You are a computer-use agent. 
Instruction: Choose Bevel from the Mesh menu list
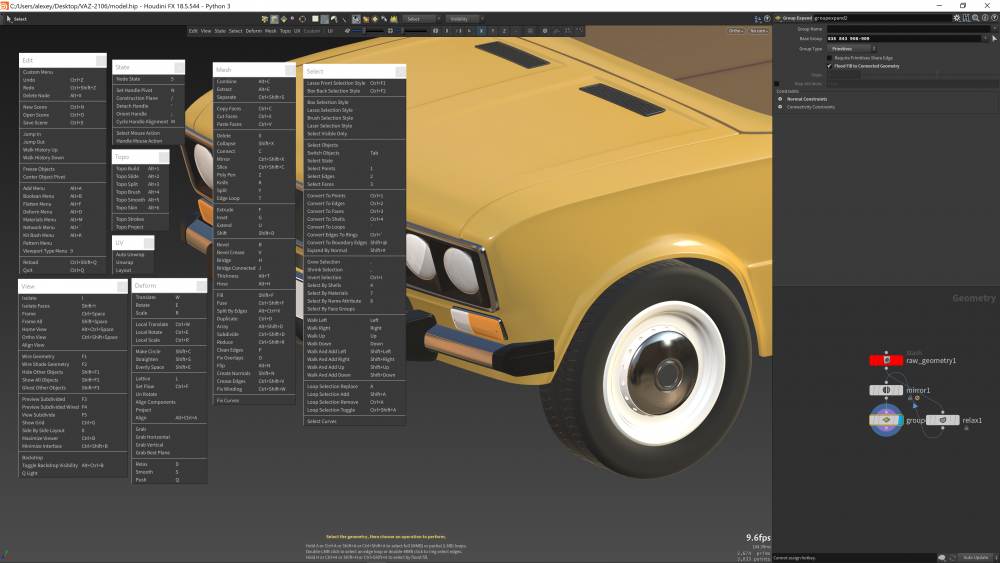click(224, 244)
